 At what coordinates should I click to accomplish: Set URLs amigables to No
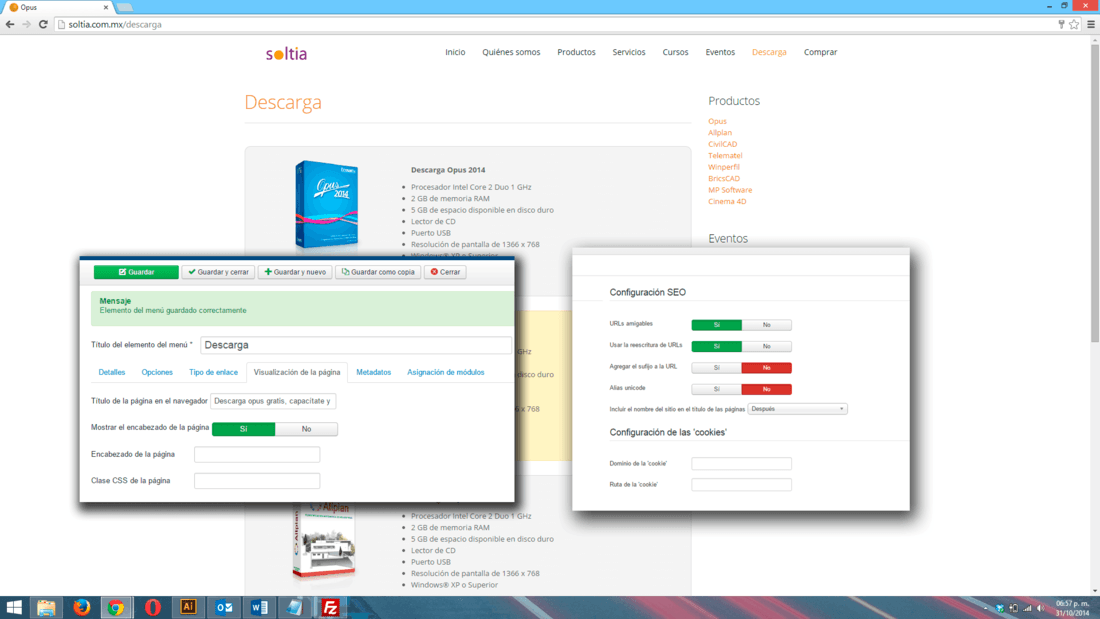767,325
